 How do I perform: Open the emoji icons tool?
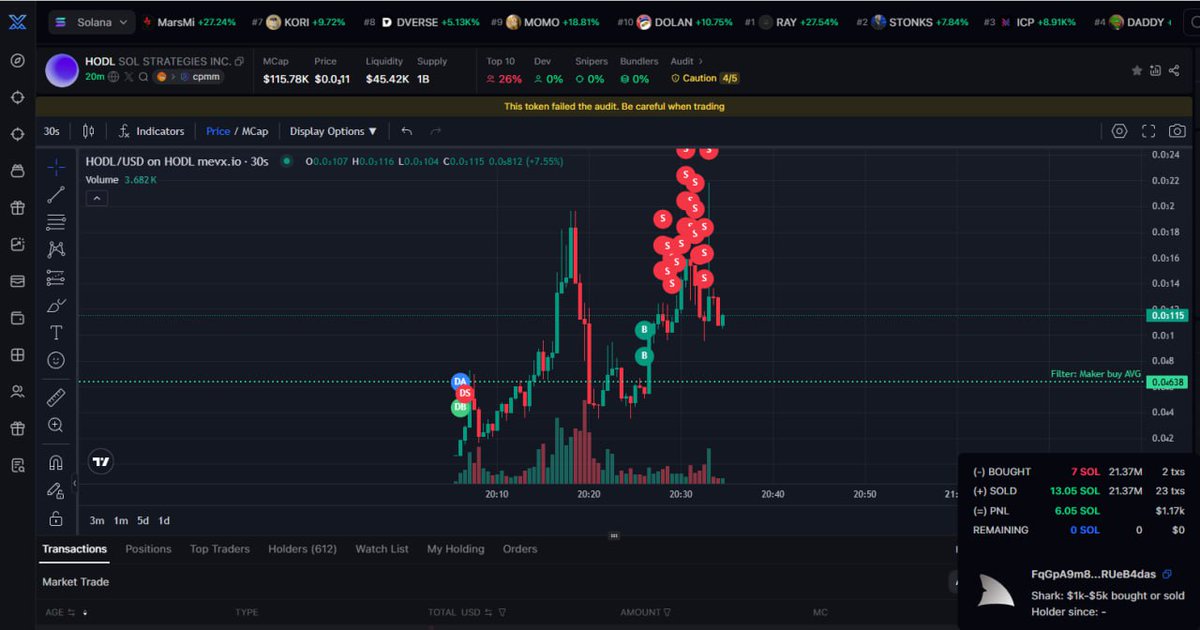pos(56,360)
